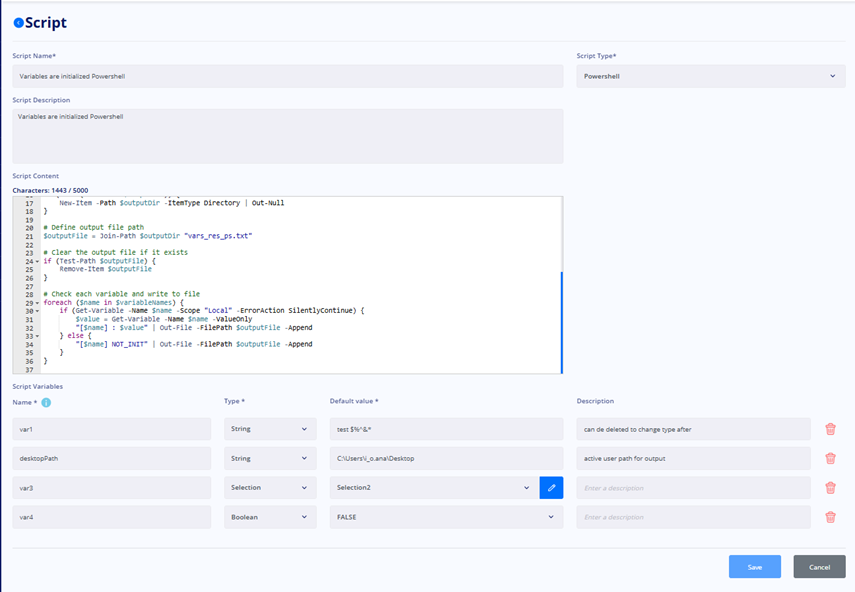855x592 pixels.
Task: Click the '-ValueOnly' code line 31
Action: (x=164, y=319)
